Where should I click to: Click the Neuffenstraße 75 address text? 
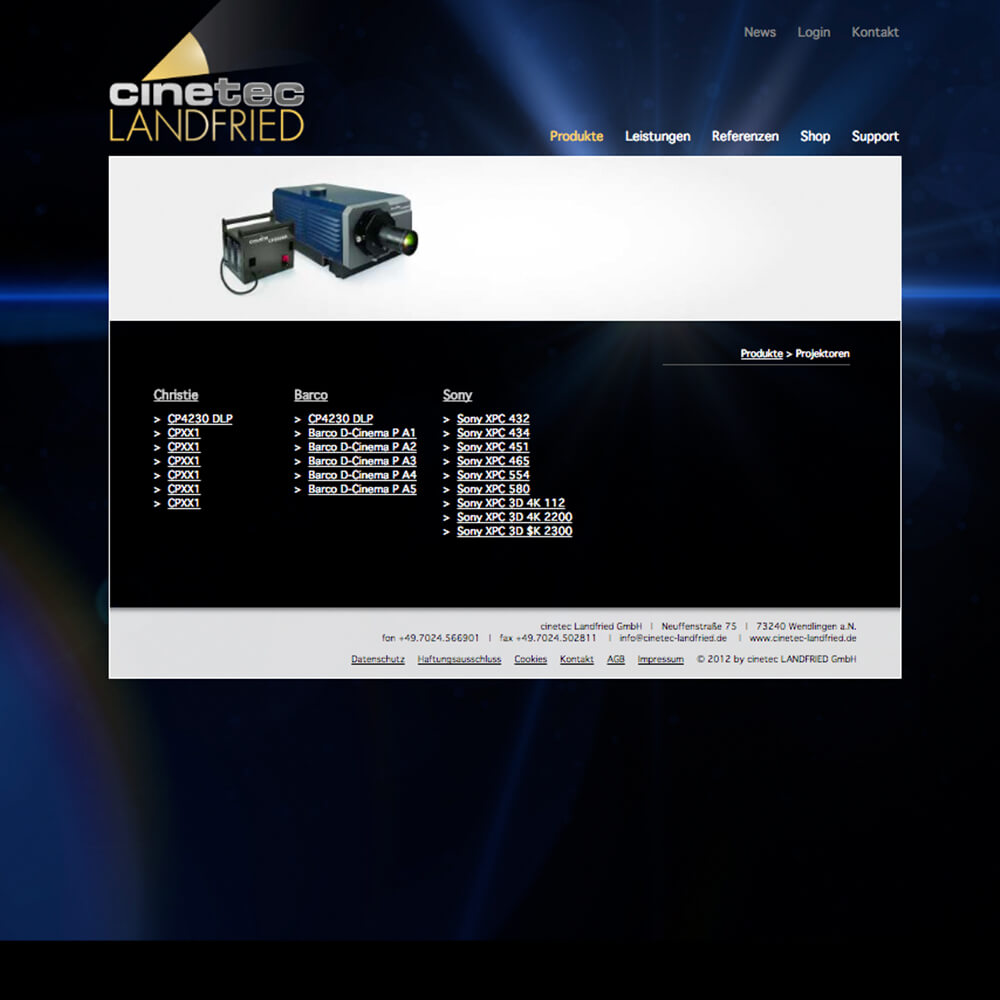pos(699,626)
